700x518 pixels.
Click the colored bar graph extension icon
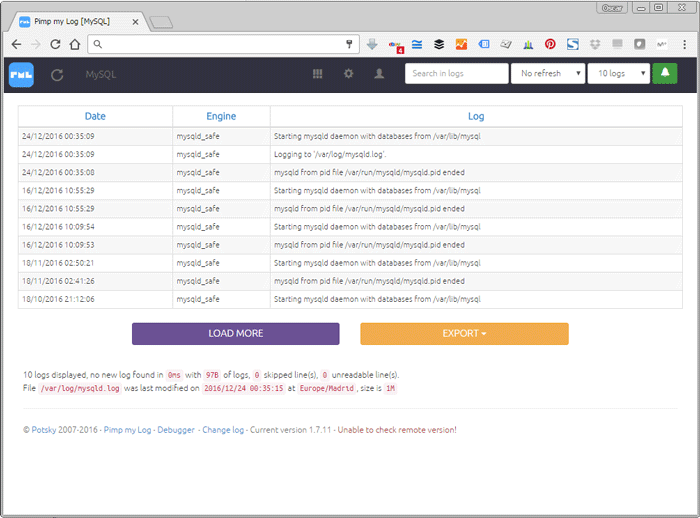[528, 44]
